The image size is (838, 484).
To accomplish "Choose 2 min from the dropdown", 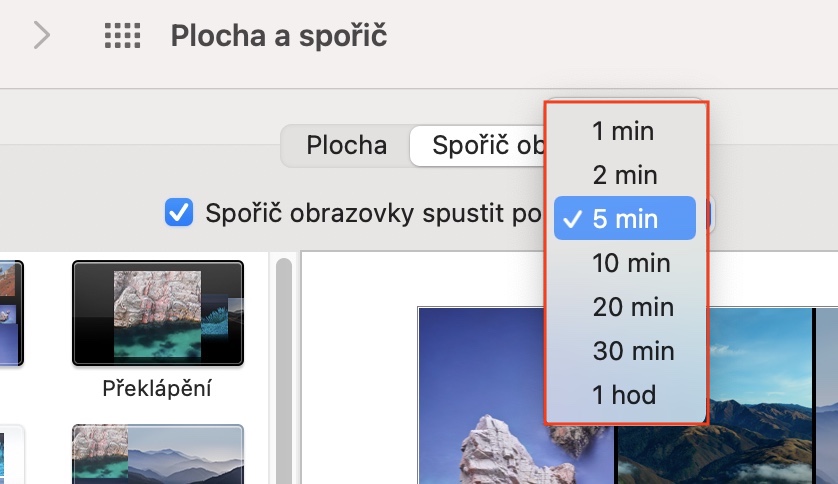I will (625, 175).
